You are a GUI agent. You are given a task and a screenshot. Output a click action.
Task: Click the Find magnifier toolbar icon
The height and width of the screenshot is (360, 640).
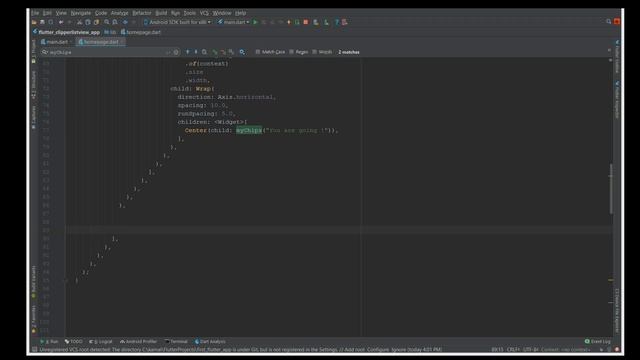pyautogui.click(x=107, y=22)
